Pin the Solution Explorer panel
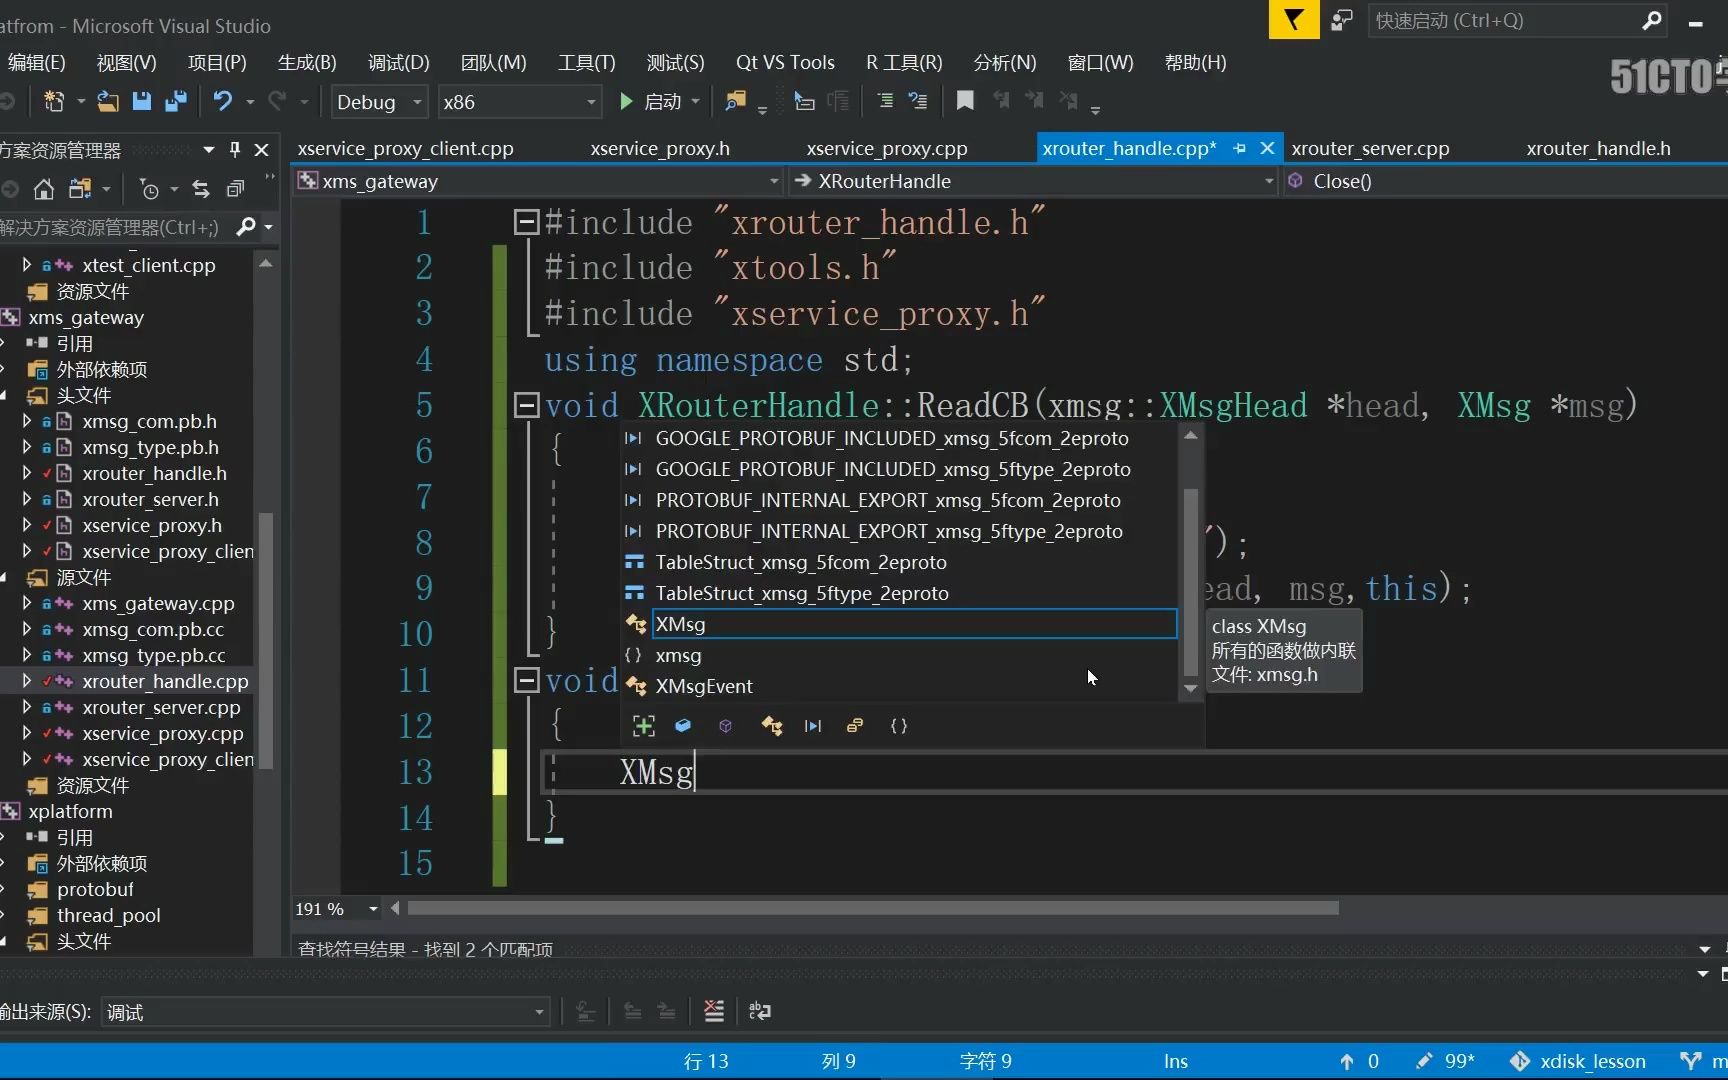Viewport: 1728px width, 1080px height. point(235,150)
